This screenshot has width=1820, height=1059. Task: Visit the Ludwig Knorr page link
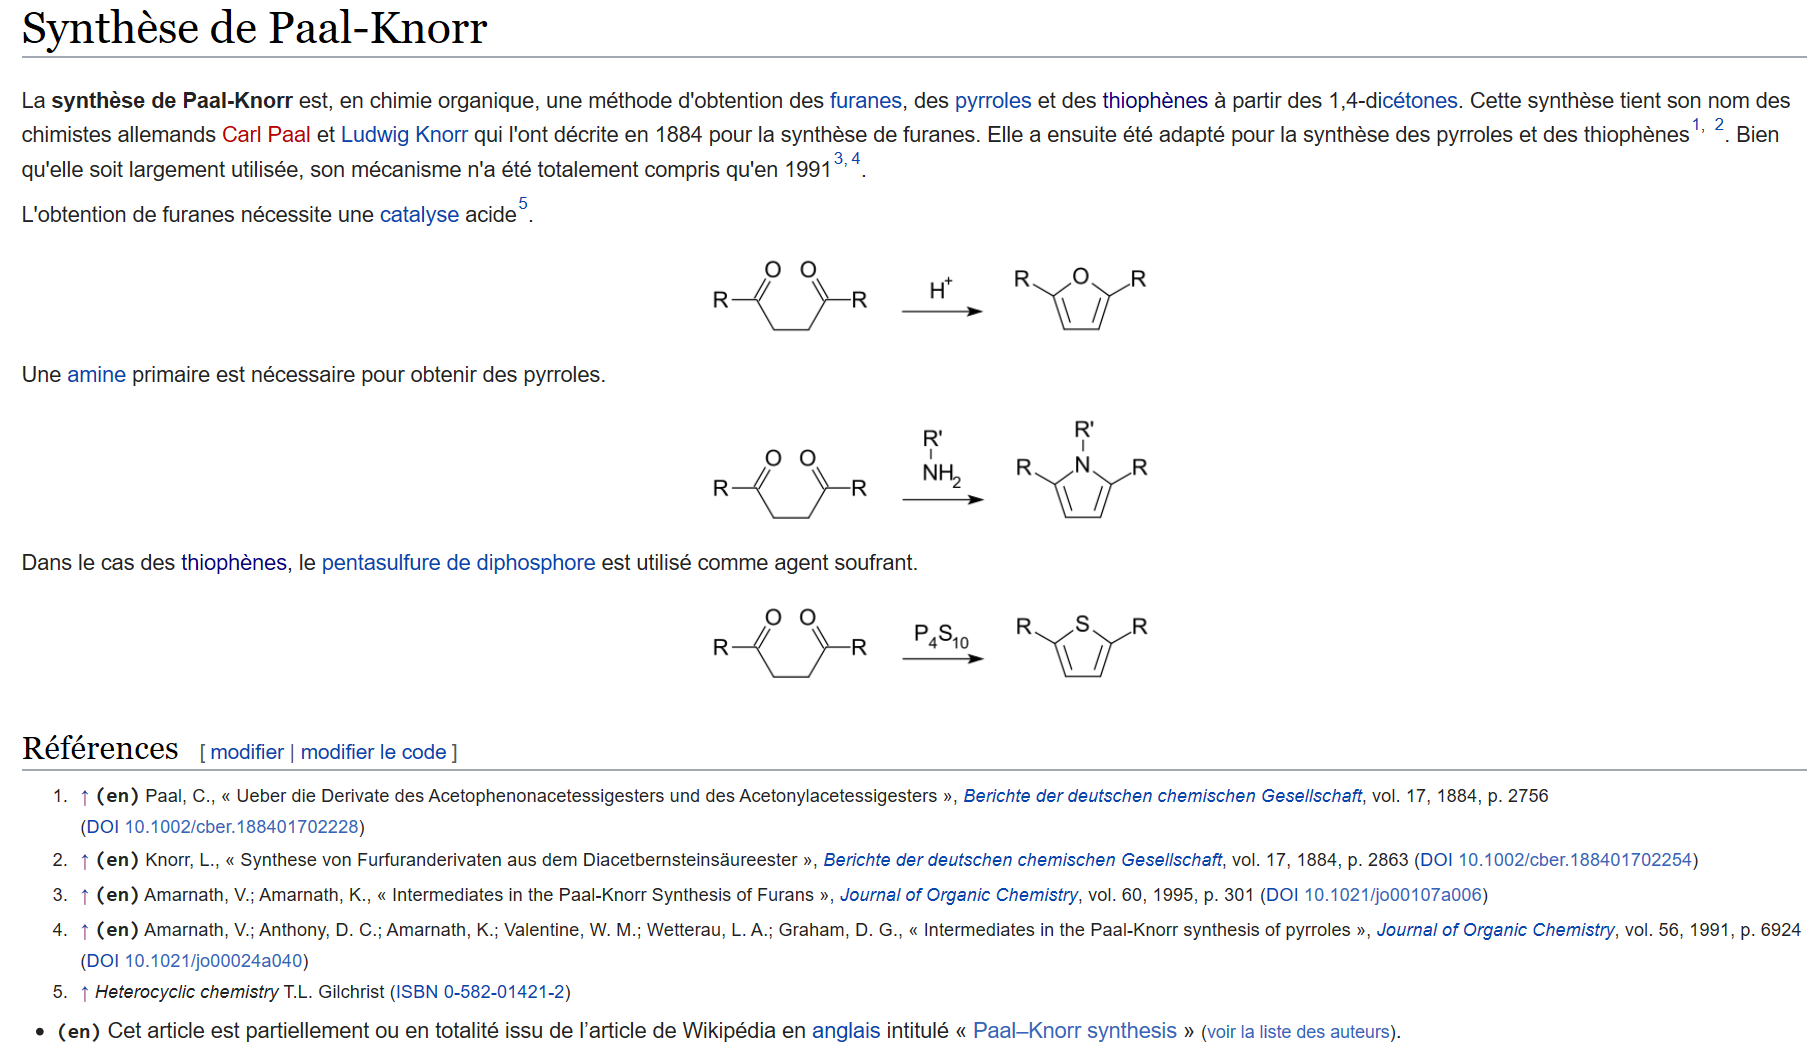pyautogui.click(x=404, y=135)
